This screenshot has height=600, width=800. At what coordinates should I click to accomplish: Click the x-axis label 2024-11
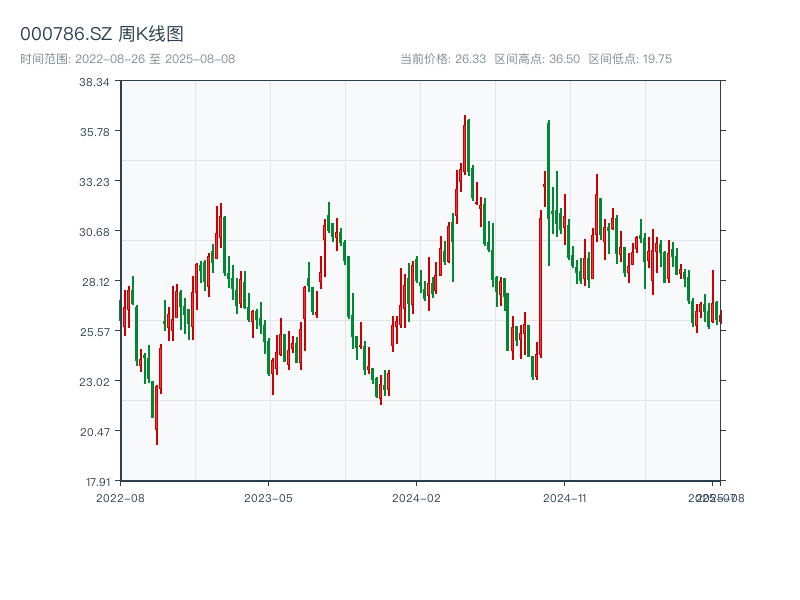point(564,498)
